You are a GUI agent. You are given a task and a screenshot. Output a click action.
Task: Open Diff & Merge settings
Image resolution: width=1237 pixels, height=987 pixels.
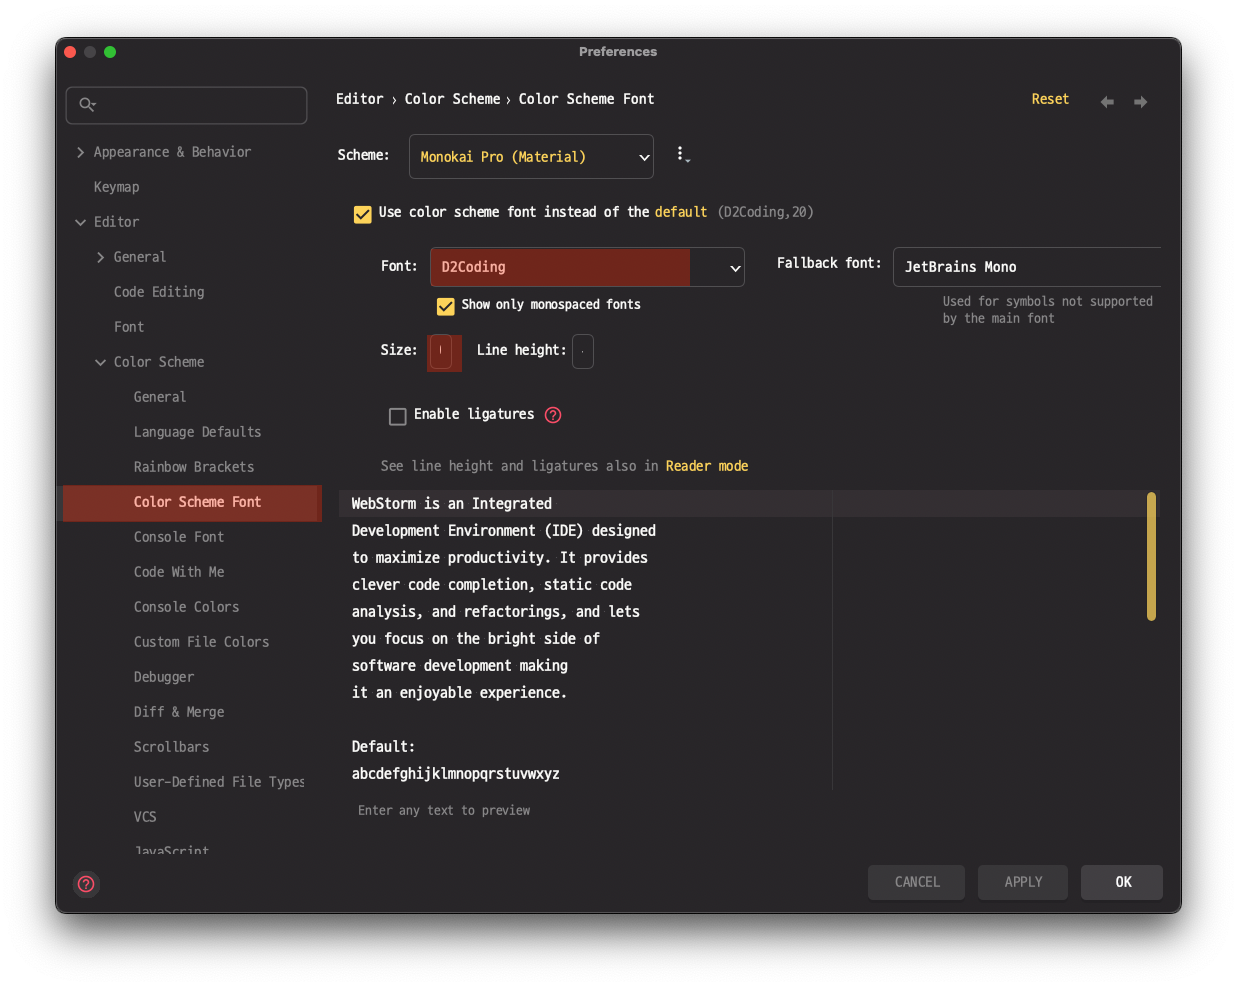pos(179,712)
